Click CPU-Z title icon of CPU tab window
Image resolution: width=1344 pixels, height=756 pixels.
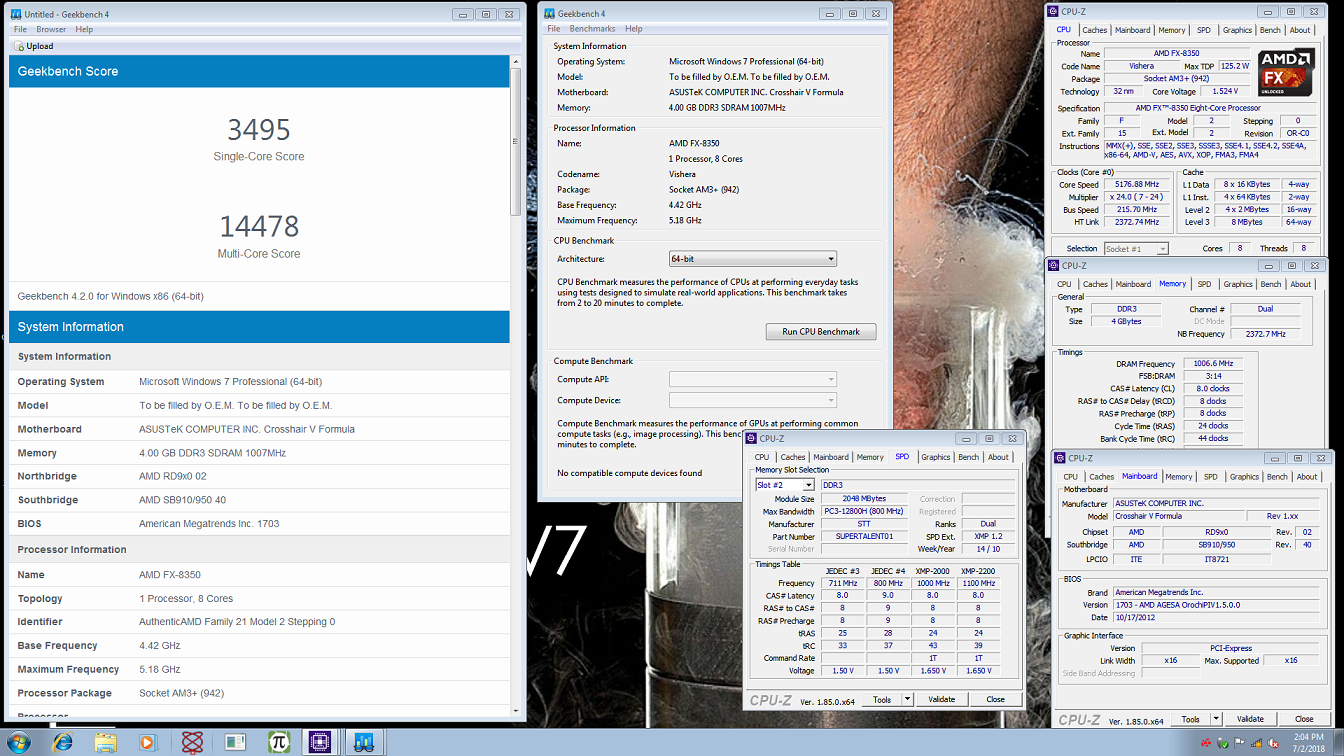(x=1053, y=11)
